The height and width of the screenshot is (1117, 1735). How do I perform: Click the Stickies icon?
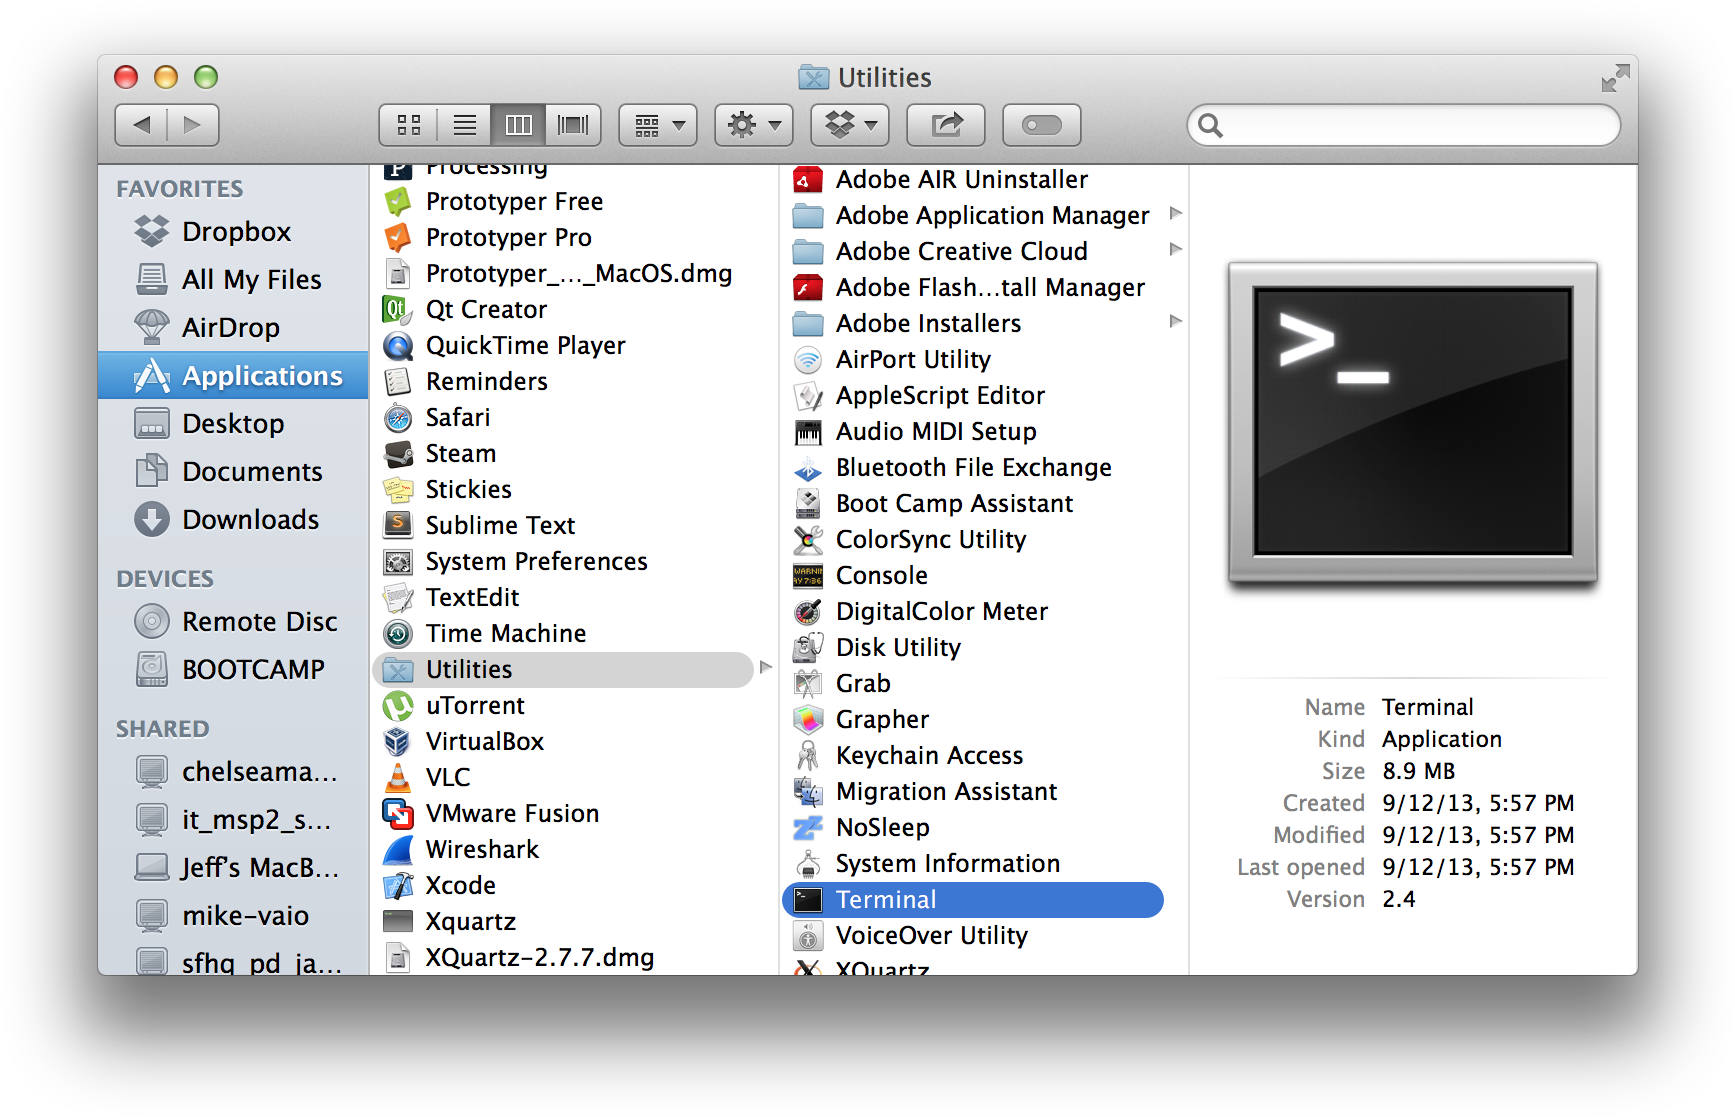pyautogui.click(x=398, y=490)
